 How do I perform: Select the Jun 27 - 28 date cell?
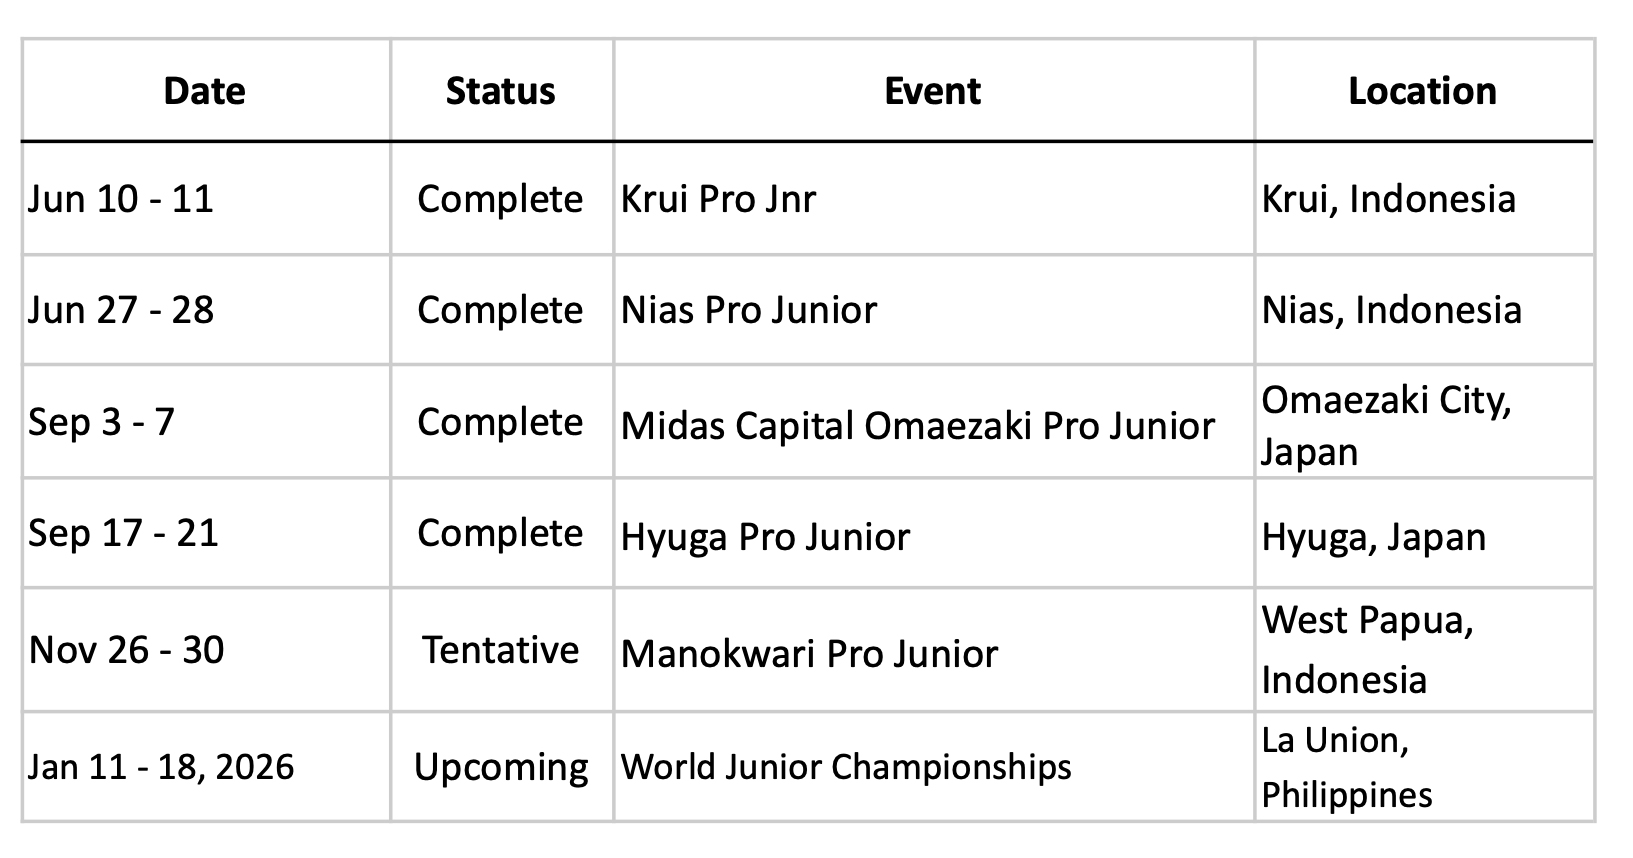point(121,310)
